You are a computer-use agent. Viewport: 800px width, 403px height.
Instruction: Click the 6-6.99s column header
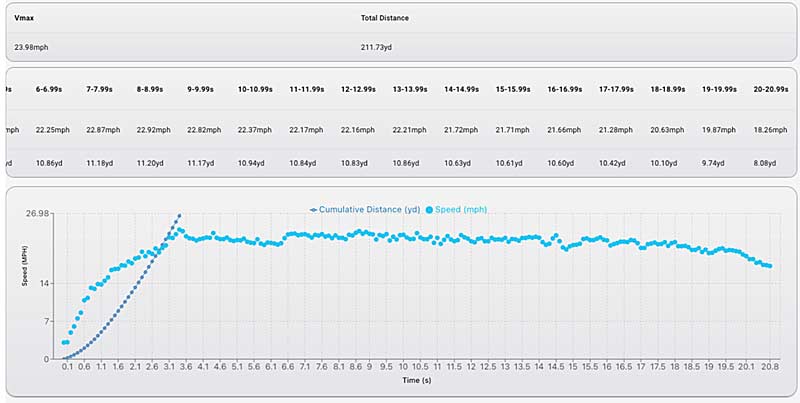point(49,89)
